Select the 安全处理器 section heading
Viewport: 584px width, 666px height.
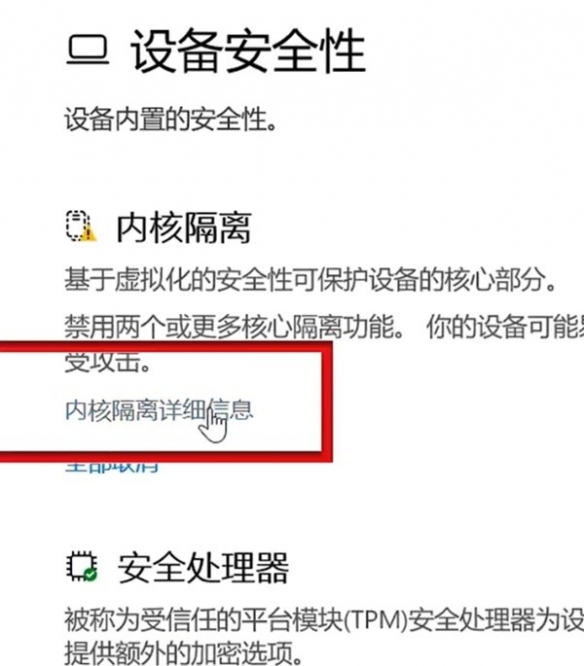point(203,568)
